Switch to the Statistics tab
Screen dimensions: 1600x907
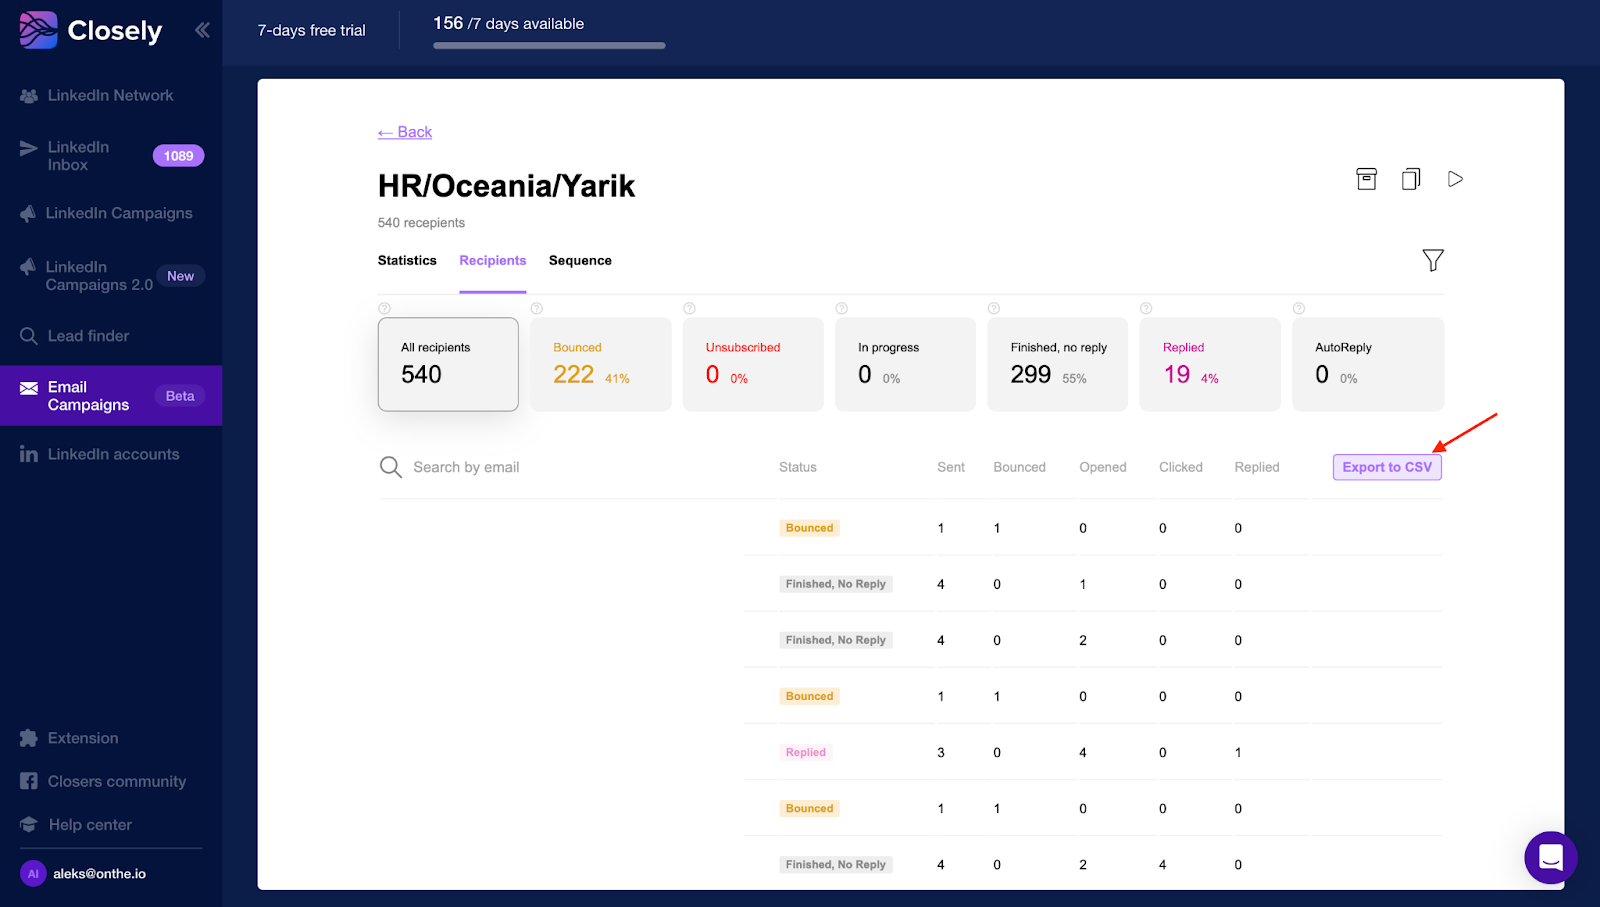(x=407, y=261)
